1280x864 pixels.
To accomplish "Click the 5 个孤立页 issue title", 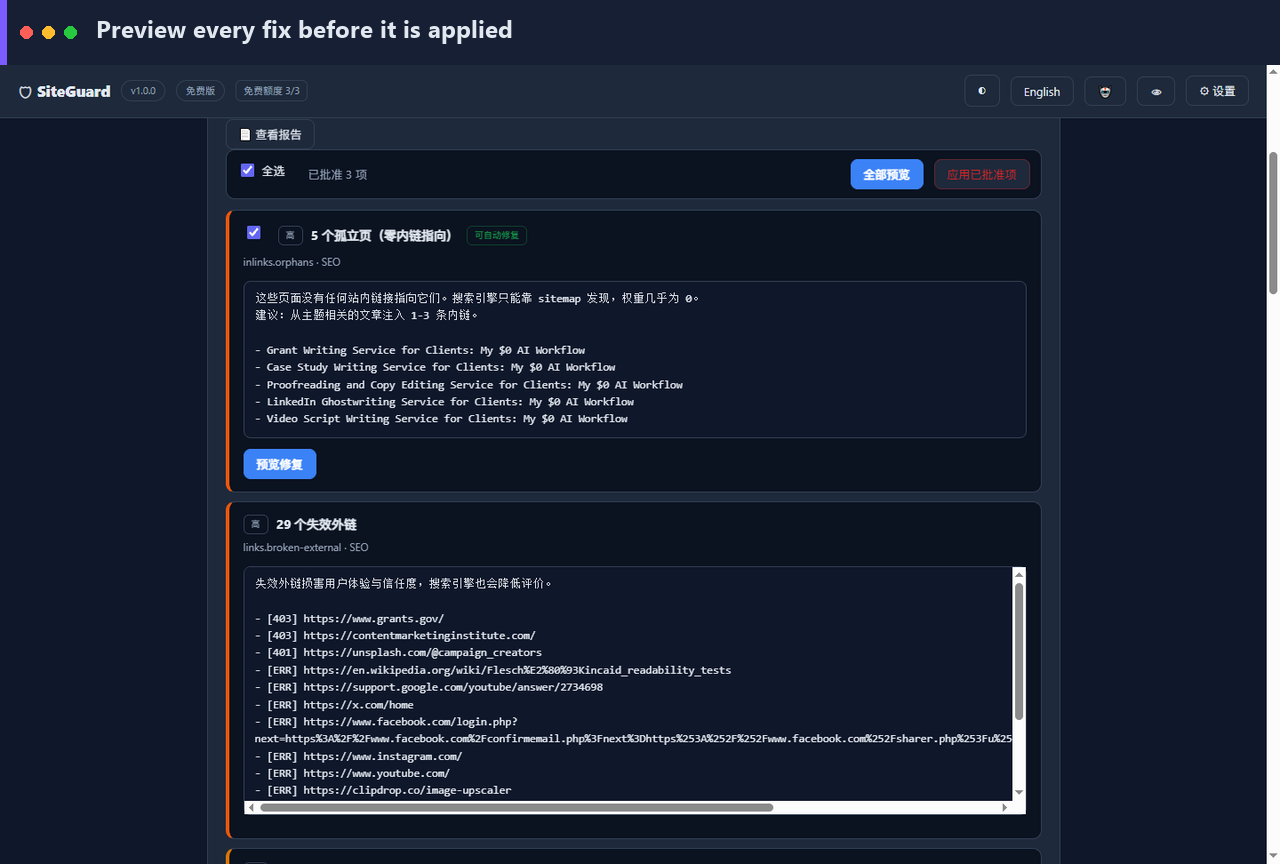I will click(382, 236).
